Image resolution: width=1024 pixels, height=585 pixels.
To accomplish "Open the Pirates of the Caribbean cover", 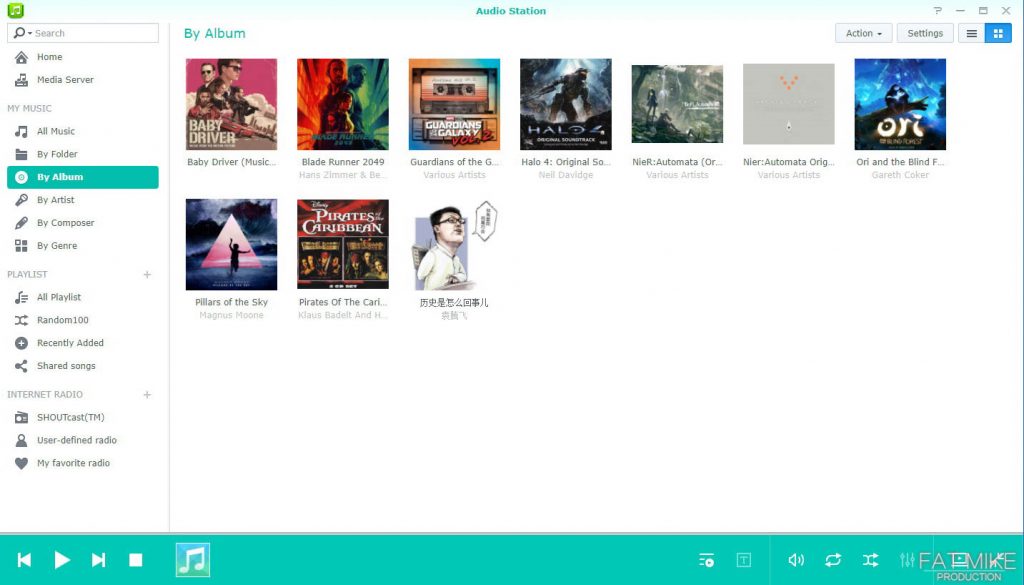I will pyautogui.click(x=343, y=244).
